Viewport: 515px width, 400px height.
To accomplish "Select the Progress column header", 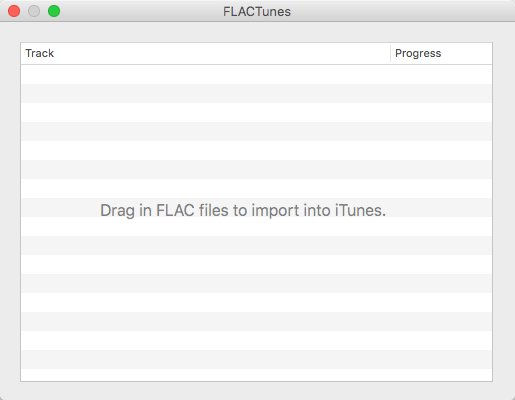I will (441, 53).
